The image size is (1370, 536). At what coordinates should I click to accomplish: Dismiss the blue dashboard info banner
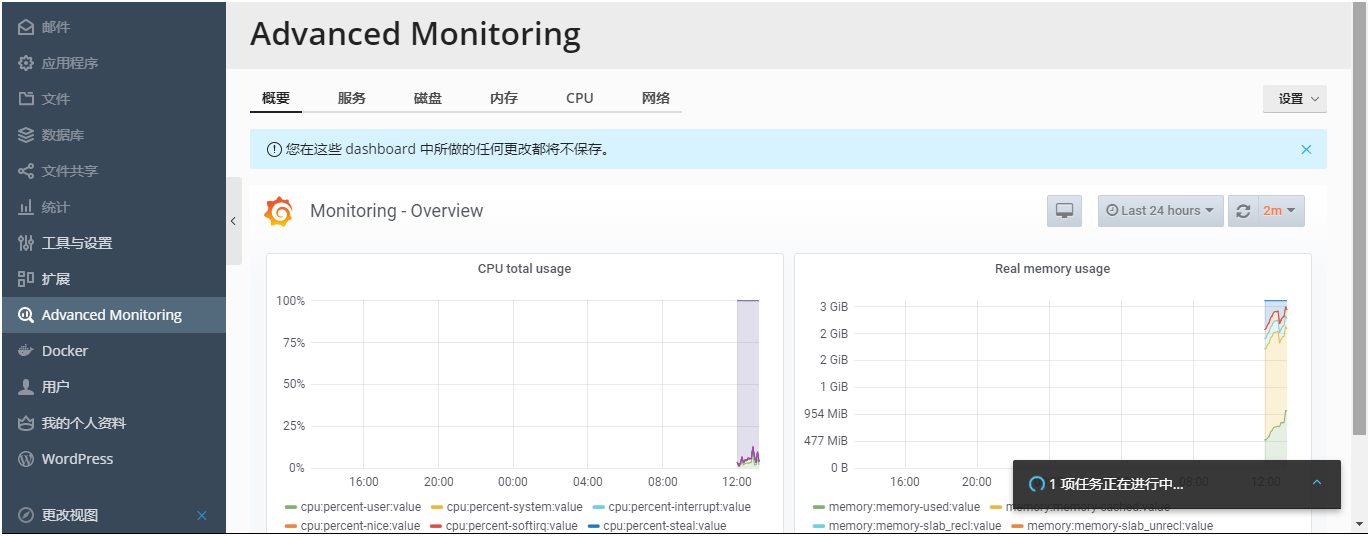click(x=1306, y=149)
